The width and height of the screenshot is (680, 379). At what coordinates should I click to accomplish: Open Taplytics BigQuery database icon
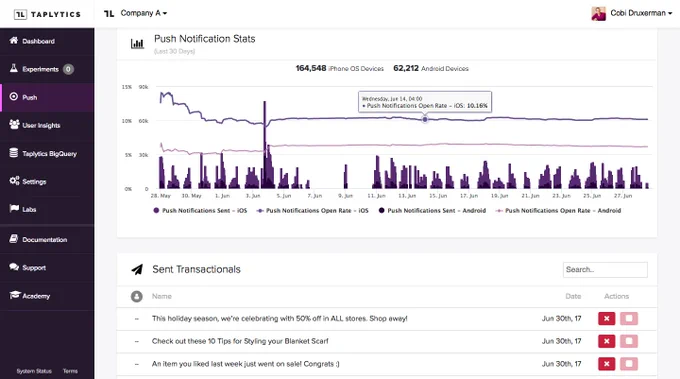(x=14, y=153)
